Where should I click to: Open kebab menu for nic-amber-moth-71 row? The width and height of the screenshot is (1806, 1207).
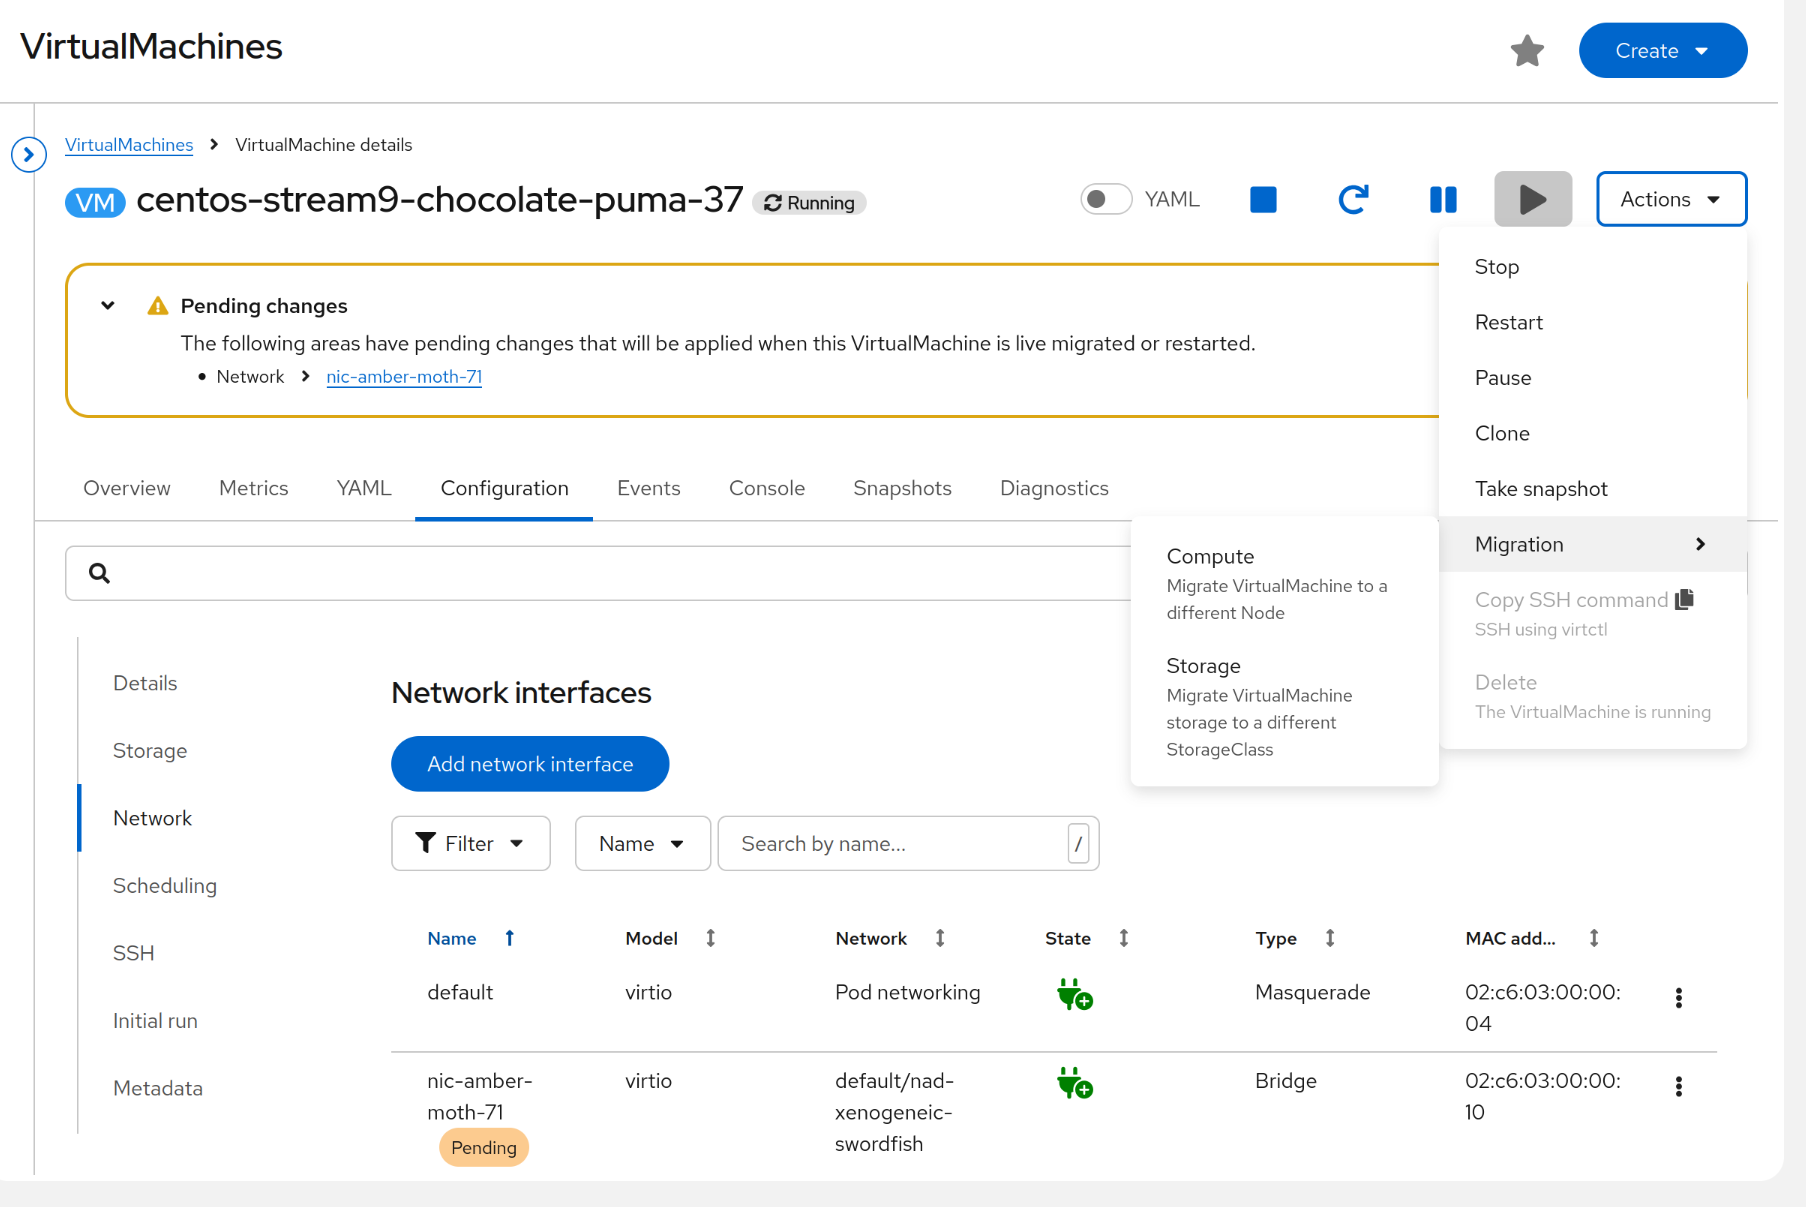click(x=1678, y=1087)
